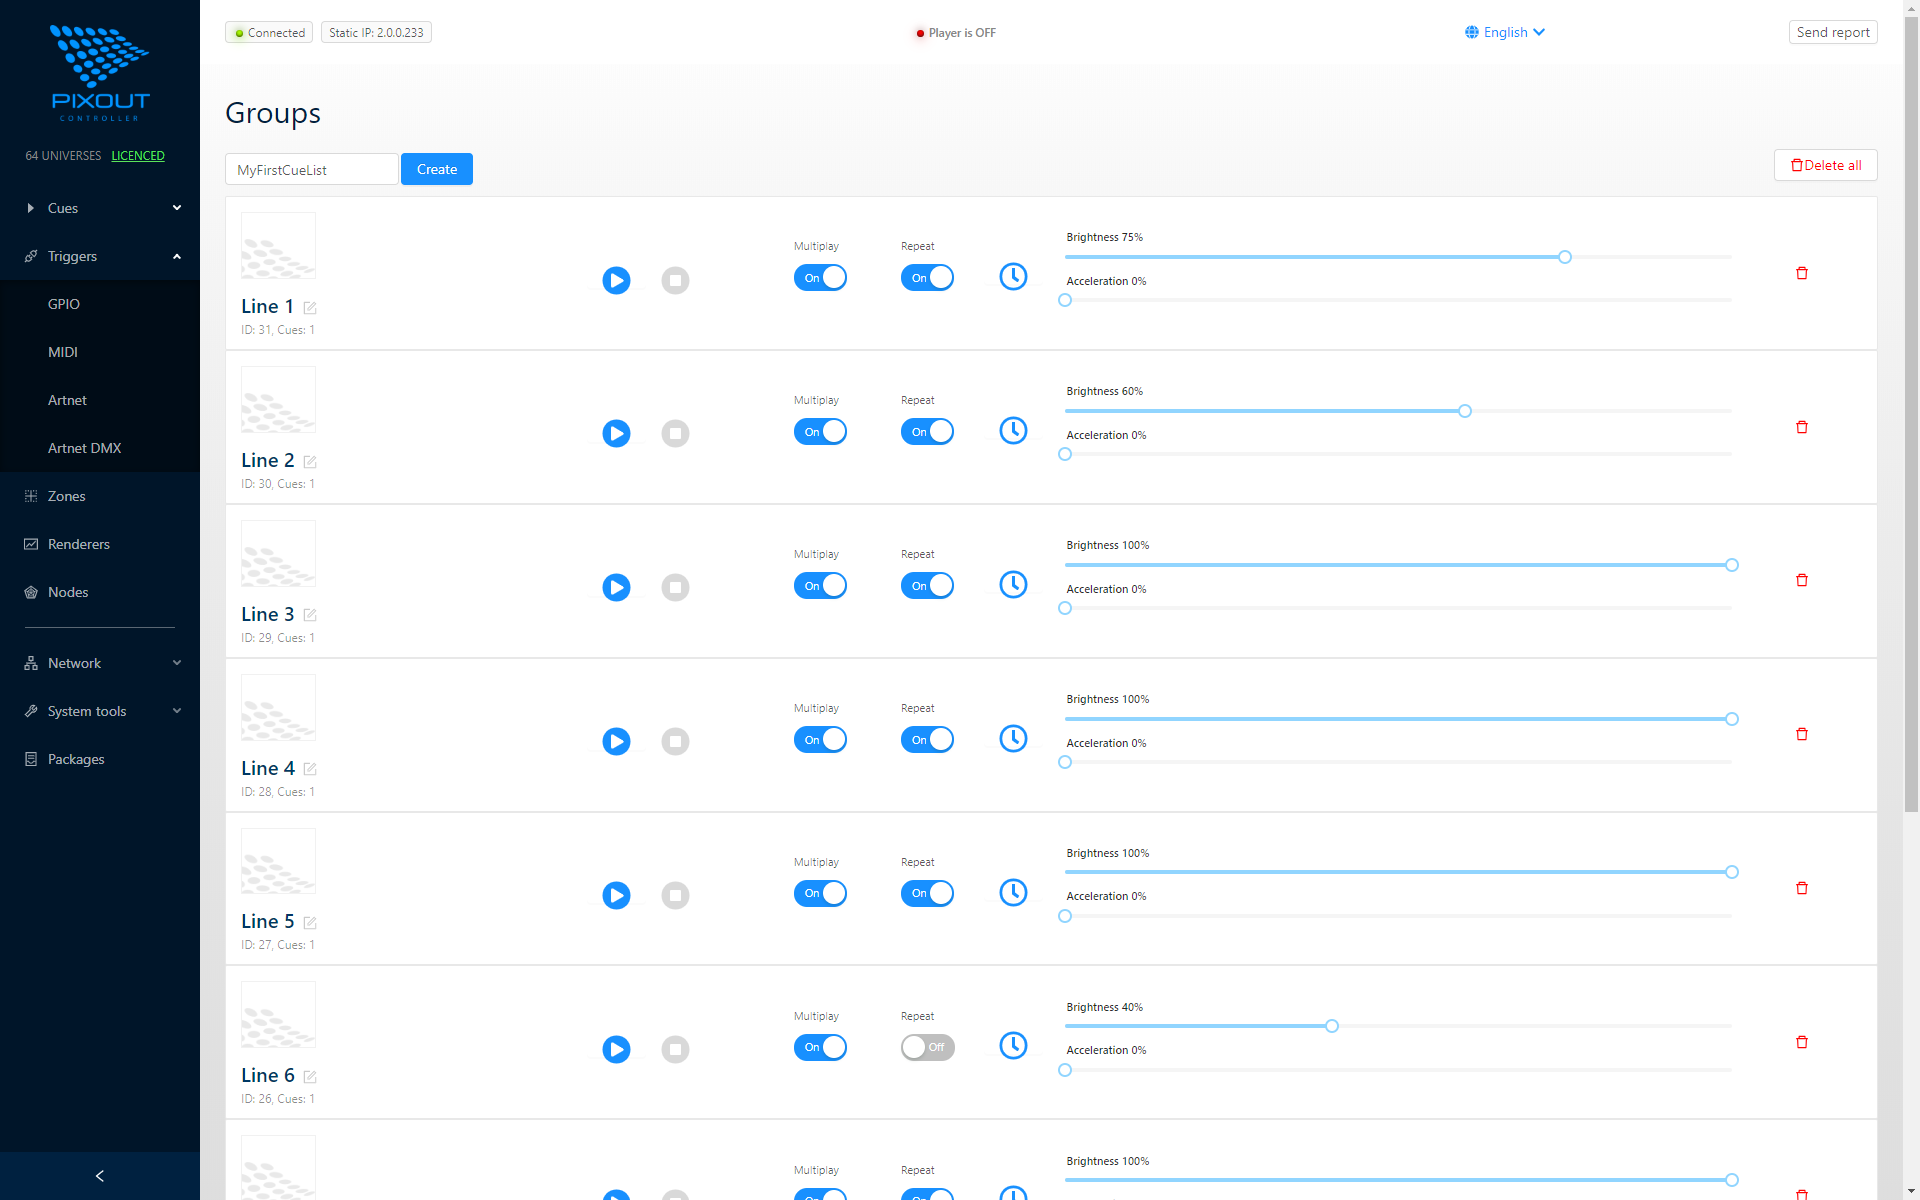Image resolution: width=1920 pixels, height=1200 pixels.
Task: Turn off Multiplay for Line 1
Action: (820, 277)
